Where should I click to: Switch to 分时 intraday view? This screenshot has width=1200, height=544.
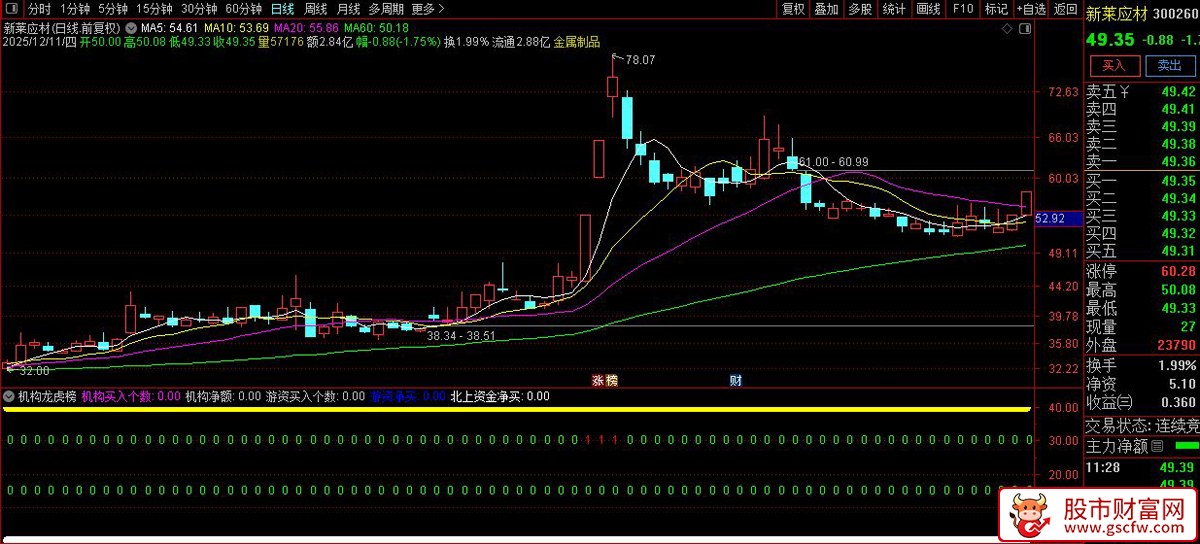click(x=39, y=9)
